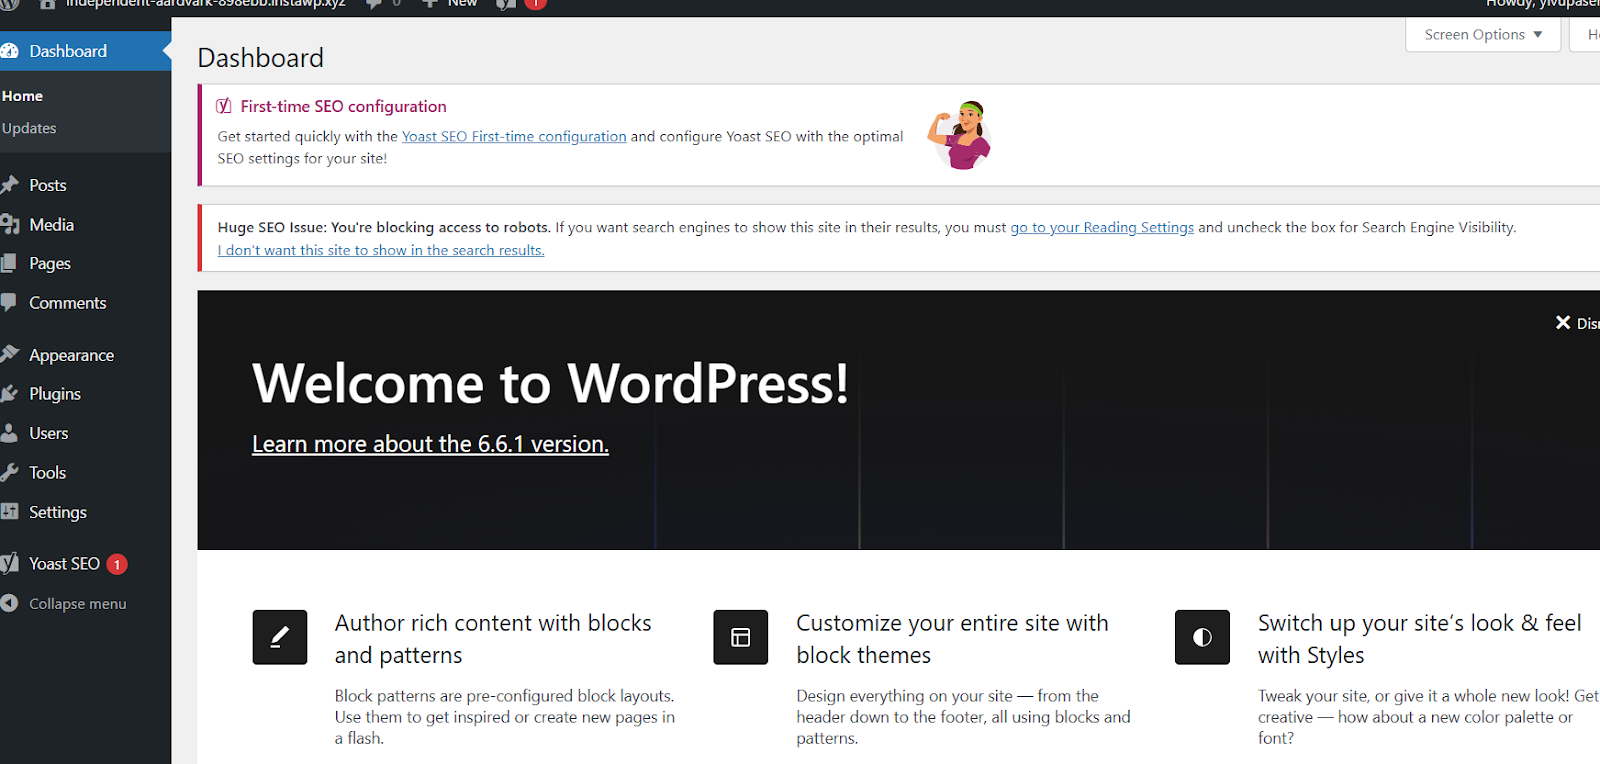The image size is (1600, 764).
Task: Open the Updates submenu item
Action: [29, 128]
